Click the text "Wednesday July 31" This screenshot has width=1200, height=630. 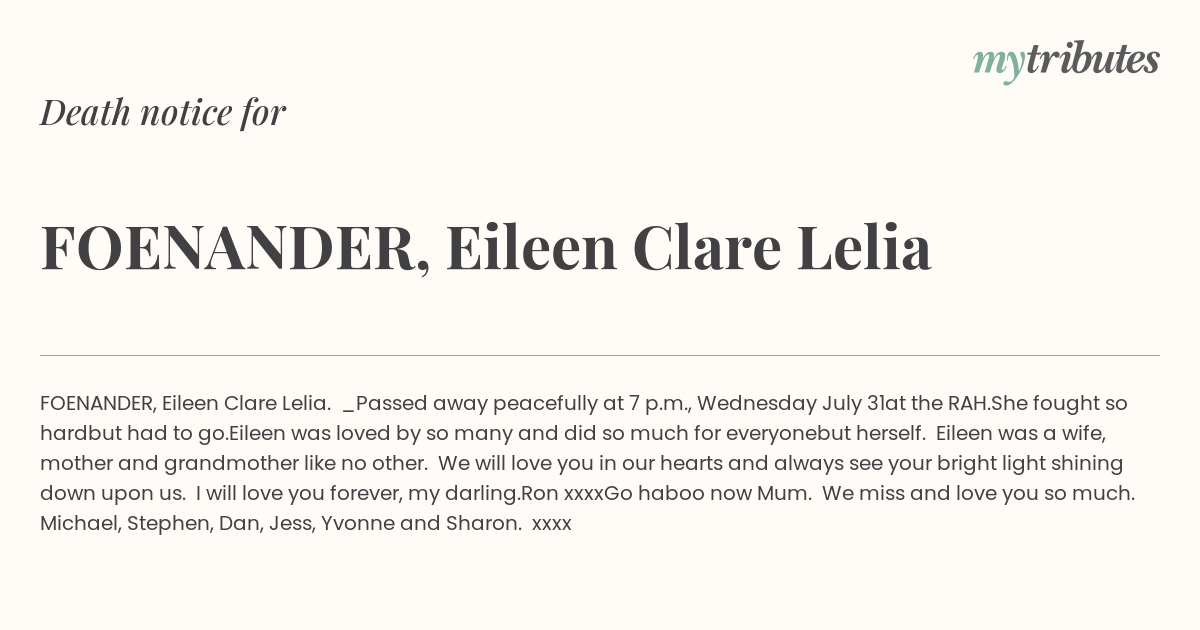coord(791,404)
